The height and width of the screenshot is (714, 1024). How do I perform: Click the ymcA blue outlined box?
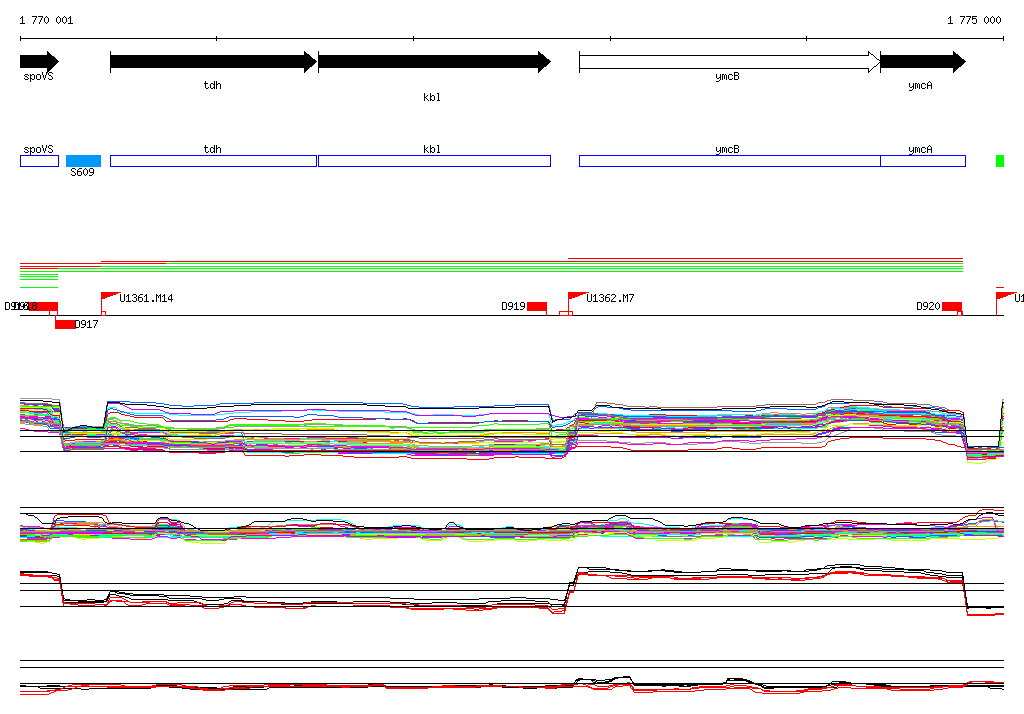[x=923, y=161]
